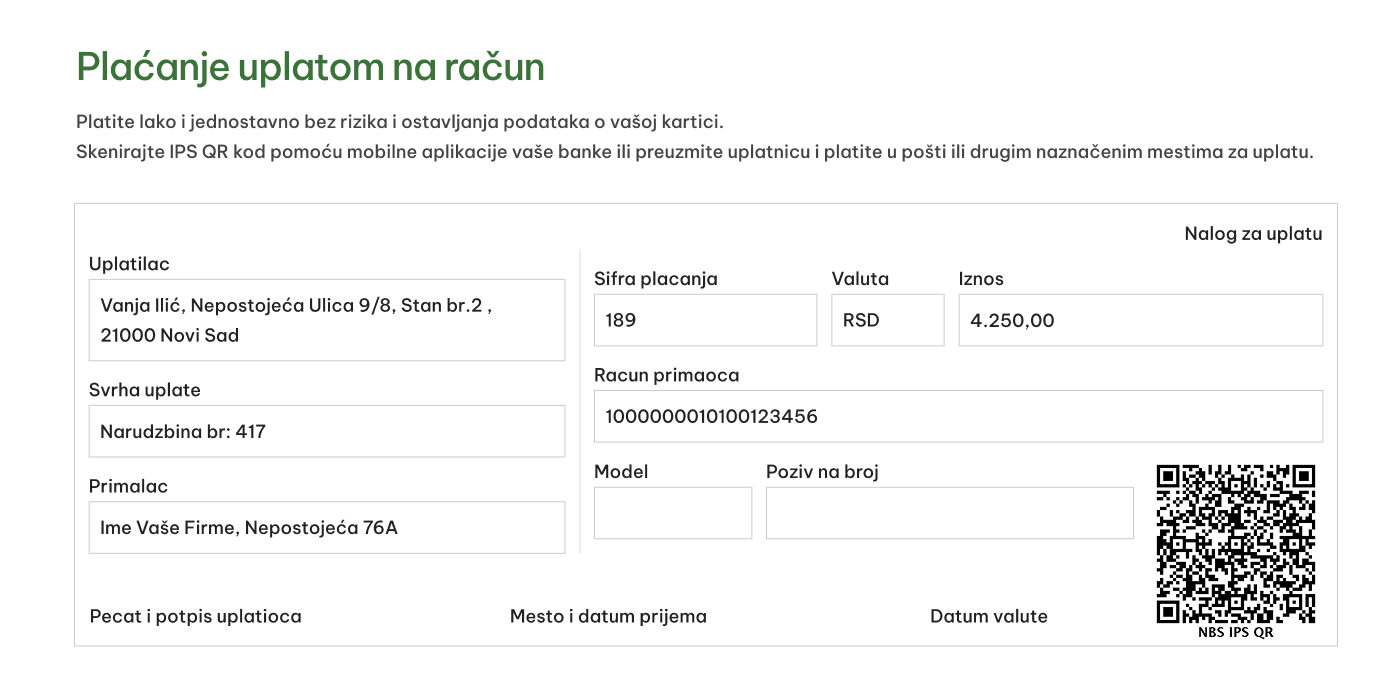The width and height of the screenshot is (1400, 690).
Task: Click the Uplatilac name input field
Action: (326, 319)
